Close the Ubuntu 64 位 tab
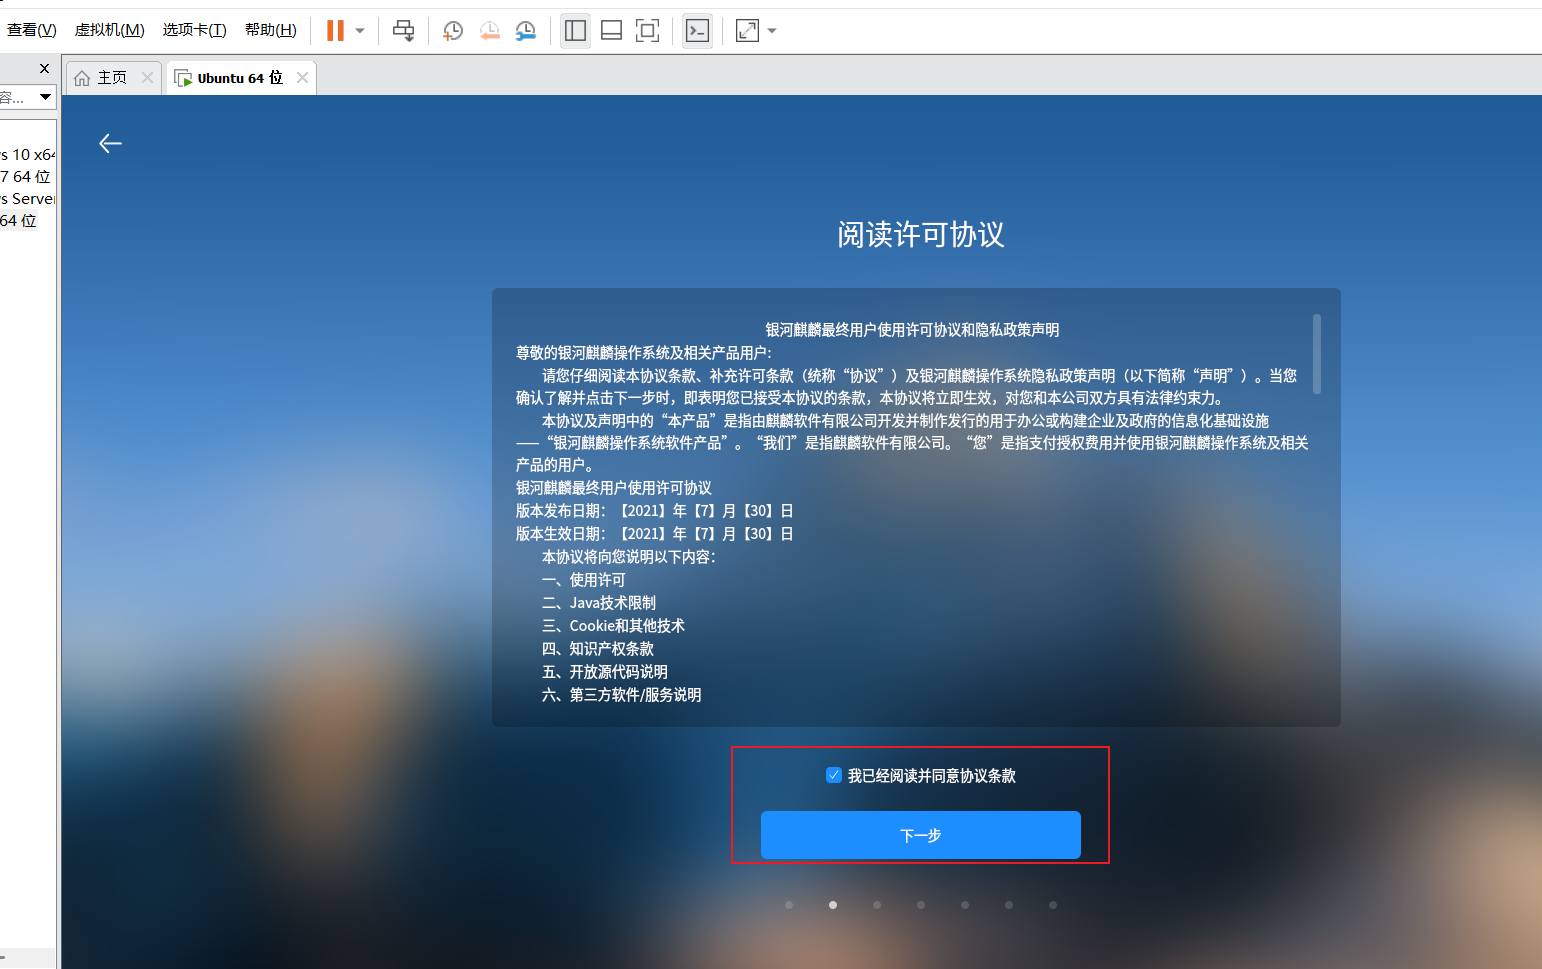 (x=302, y=78)
